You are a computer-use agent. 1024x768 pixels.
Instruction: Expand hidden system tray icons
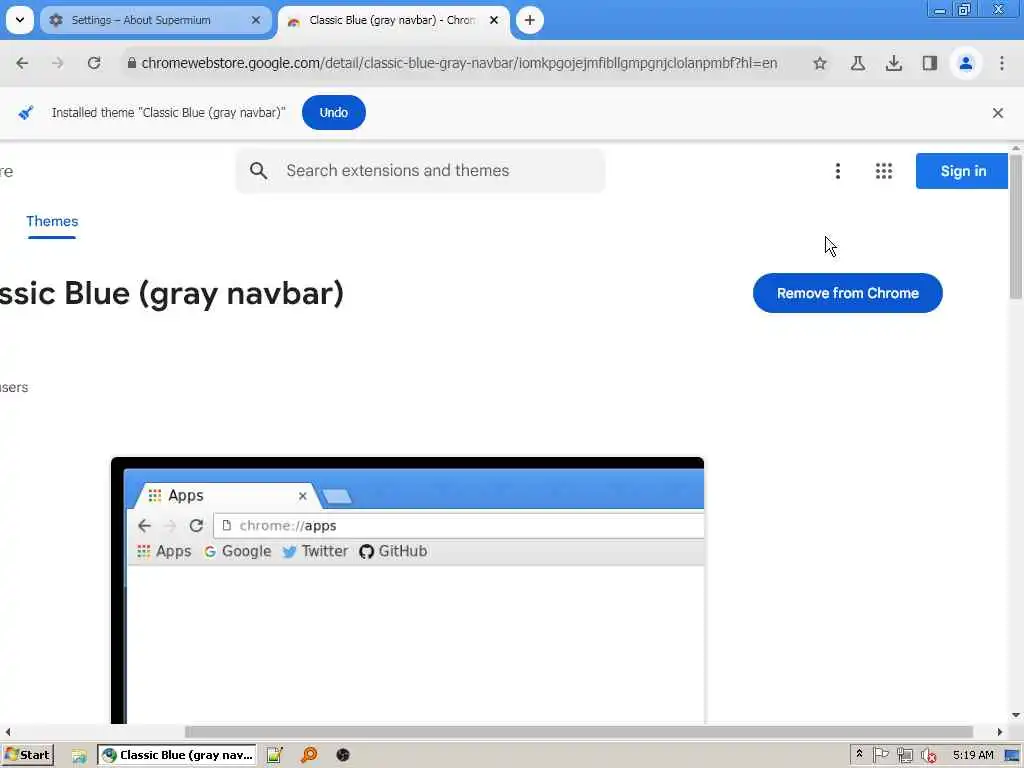859,754
